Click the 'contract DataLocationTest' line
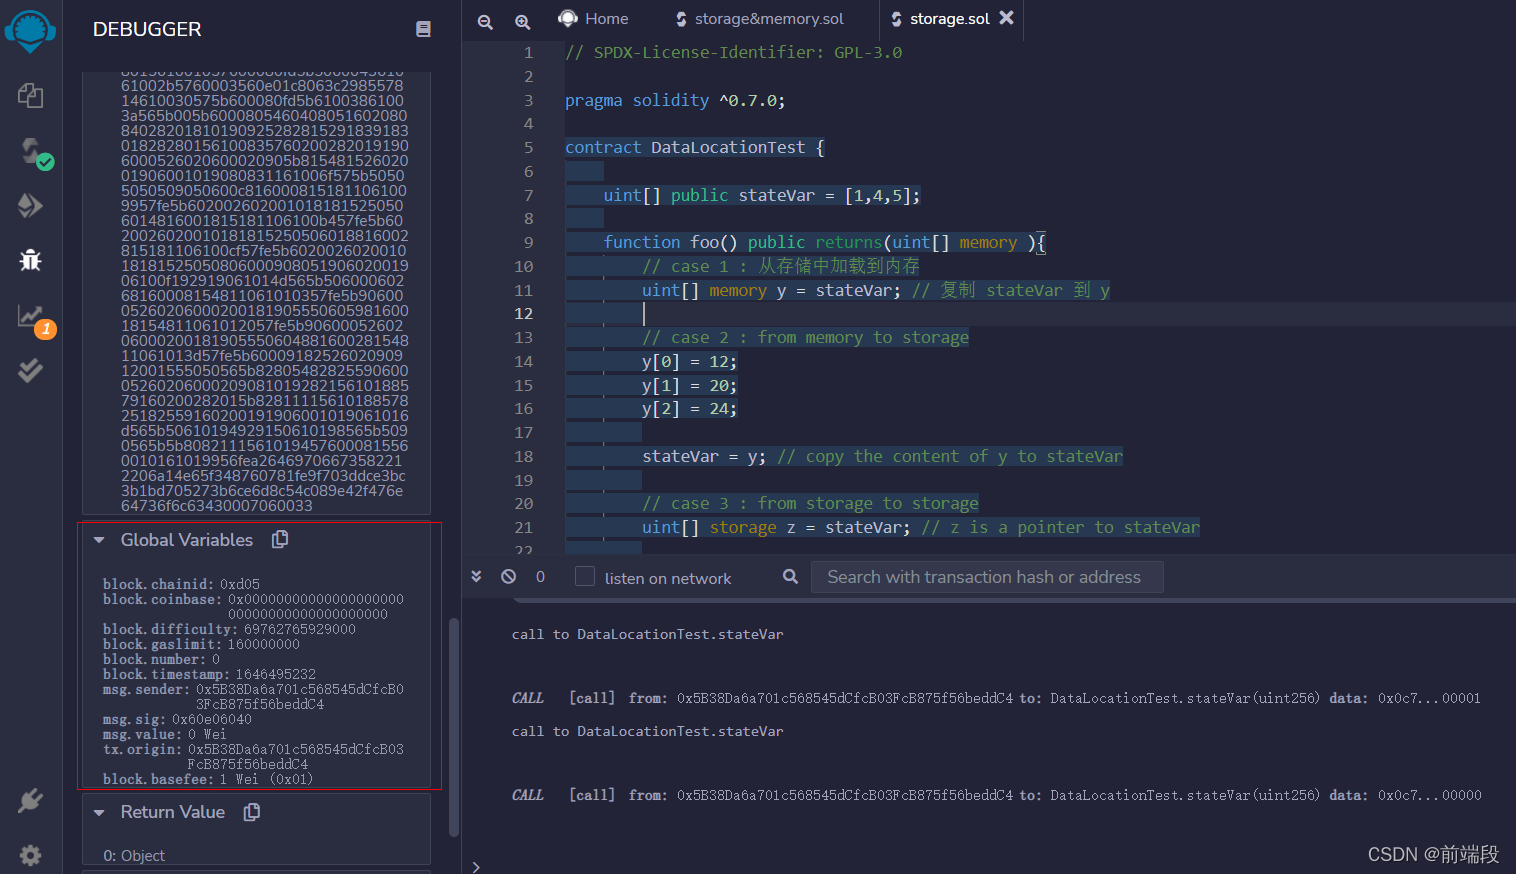 coord(695,147)
